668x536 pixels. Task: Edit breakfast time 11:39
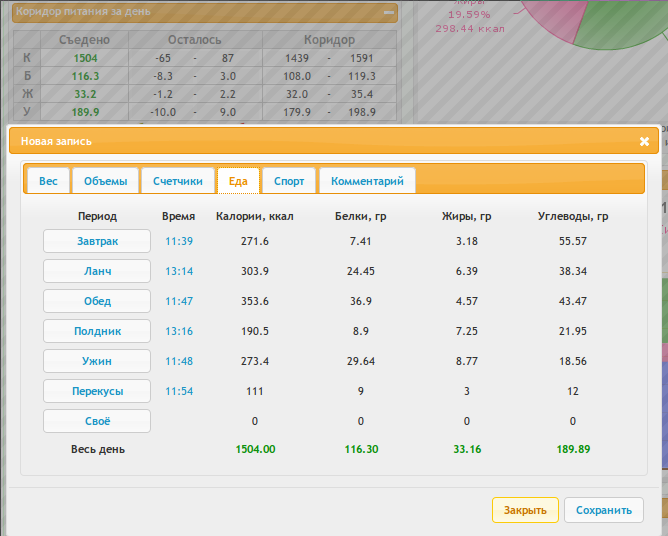coord(179,241)
